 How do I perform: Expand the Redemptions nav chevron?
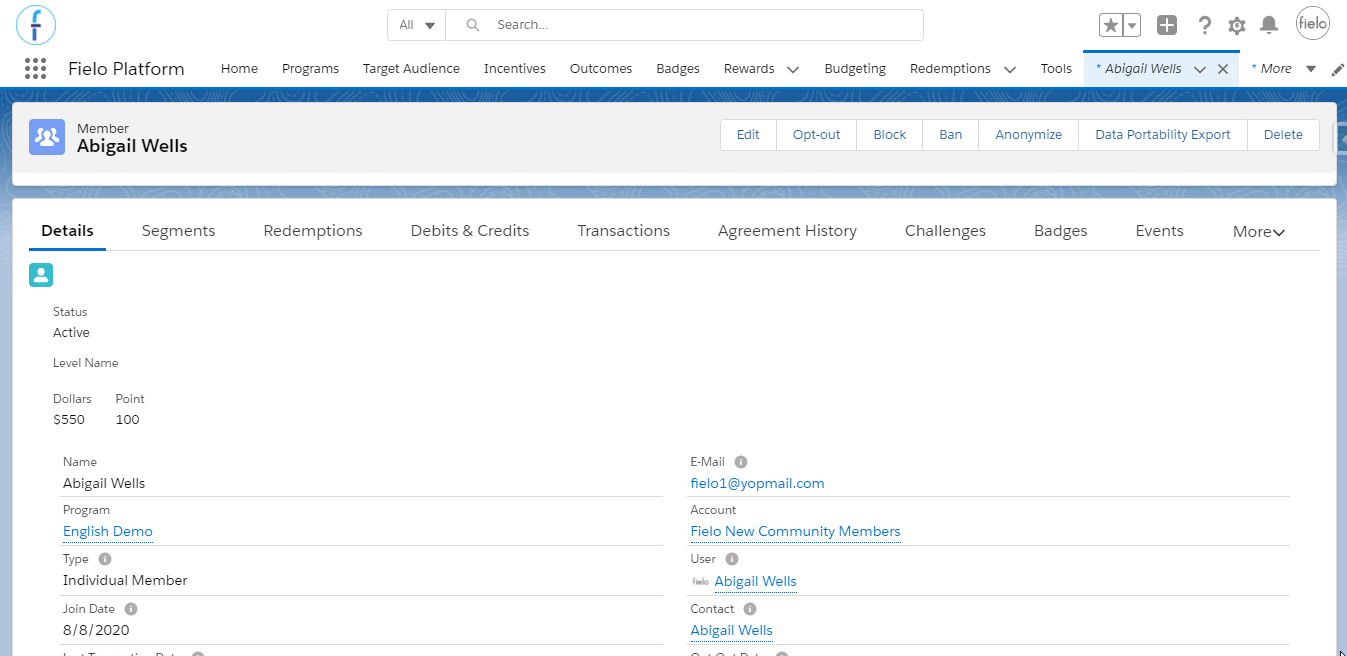click(x=1009, y=69)
